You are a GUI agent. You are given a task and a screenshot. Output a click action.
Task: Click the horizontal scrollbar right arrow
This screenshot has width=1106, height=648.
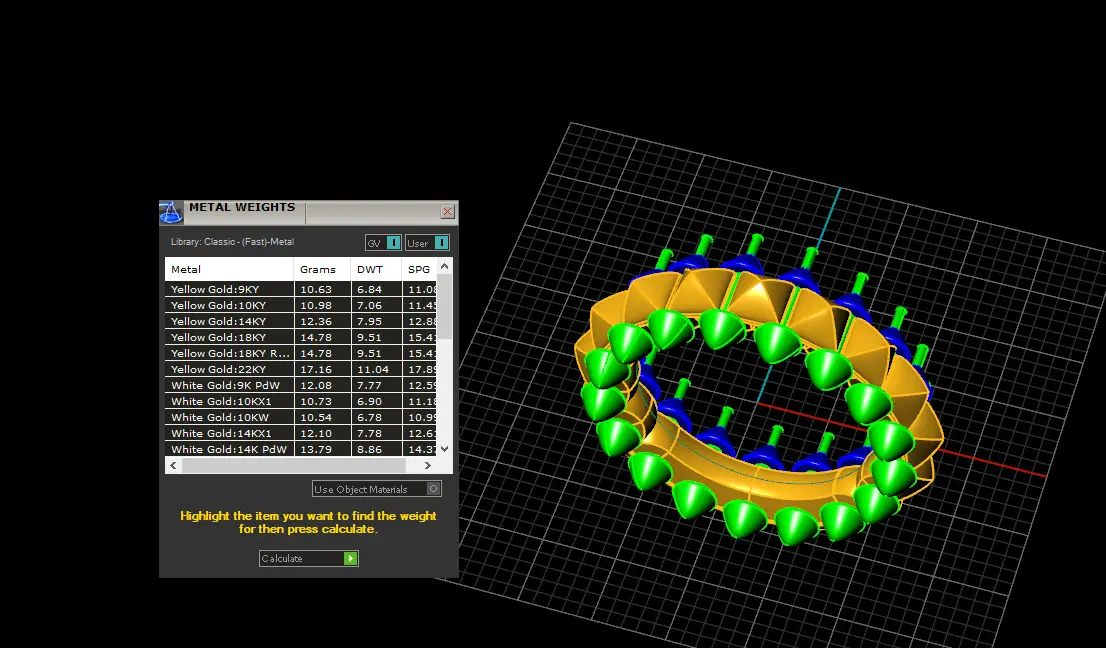(x=427, y=465)
